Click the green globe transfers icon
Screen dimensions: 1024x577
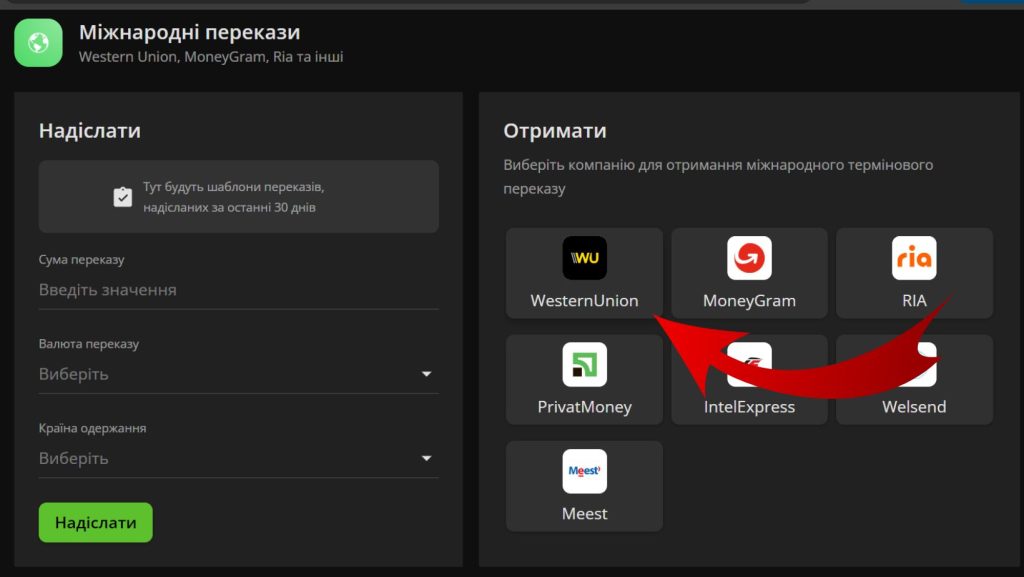(x=37, y=43)
